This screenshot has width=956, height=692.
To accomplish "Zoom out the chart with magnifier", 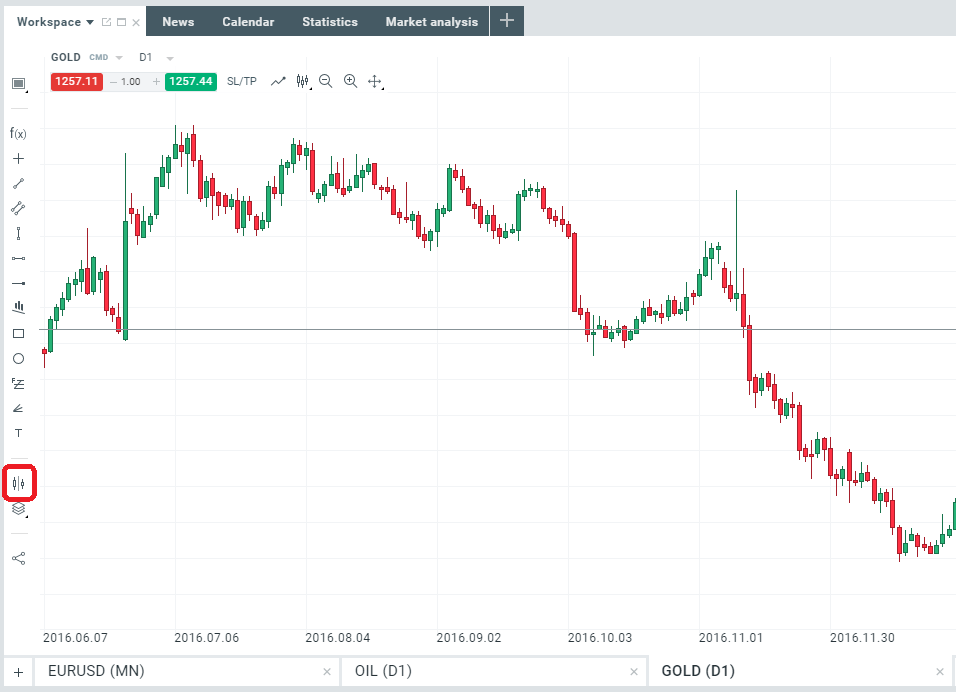I will coord(326,81).
